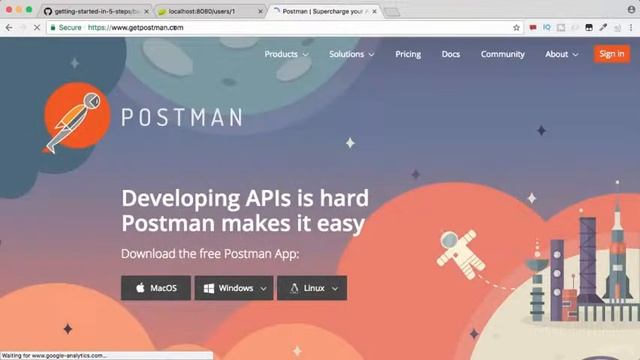
Task: Click the eyedropper extension icon
Action: 603,27
